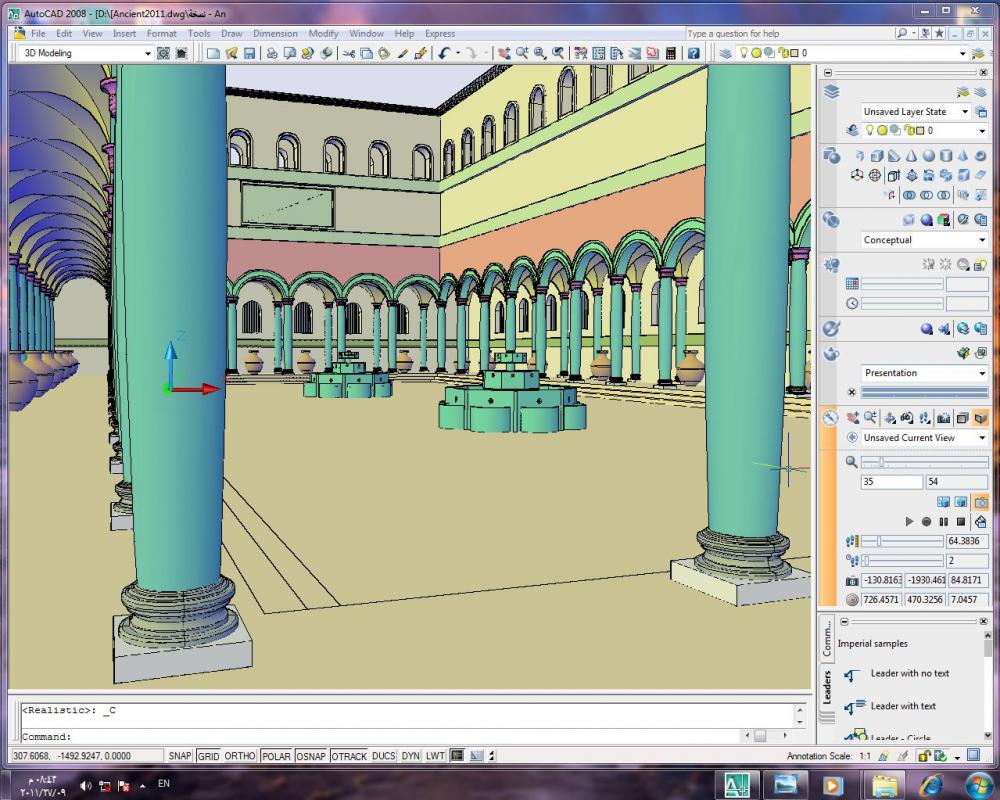Select the Cone primitive on the dashboard
Screen dimensions: 1000x800
pos(910,156)
